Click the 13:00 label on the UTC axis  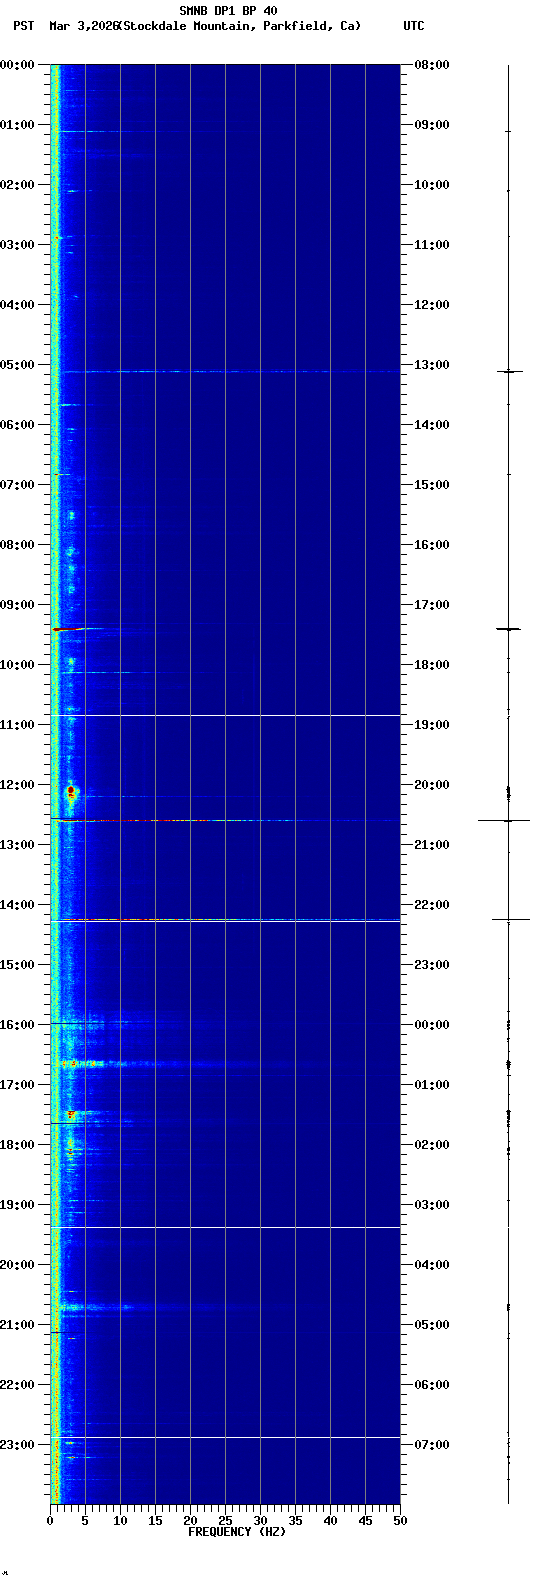tap(432, 365)
